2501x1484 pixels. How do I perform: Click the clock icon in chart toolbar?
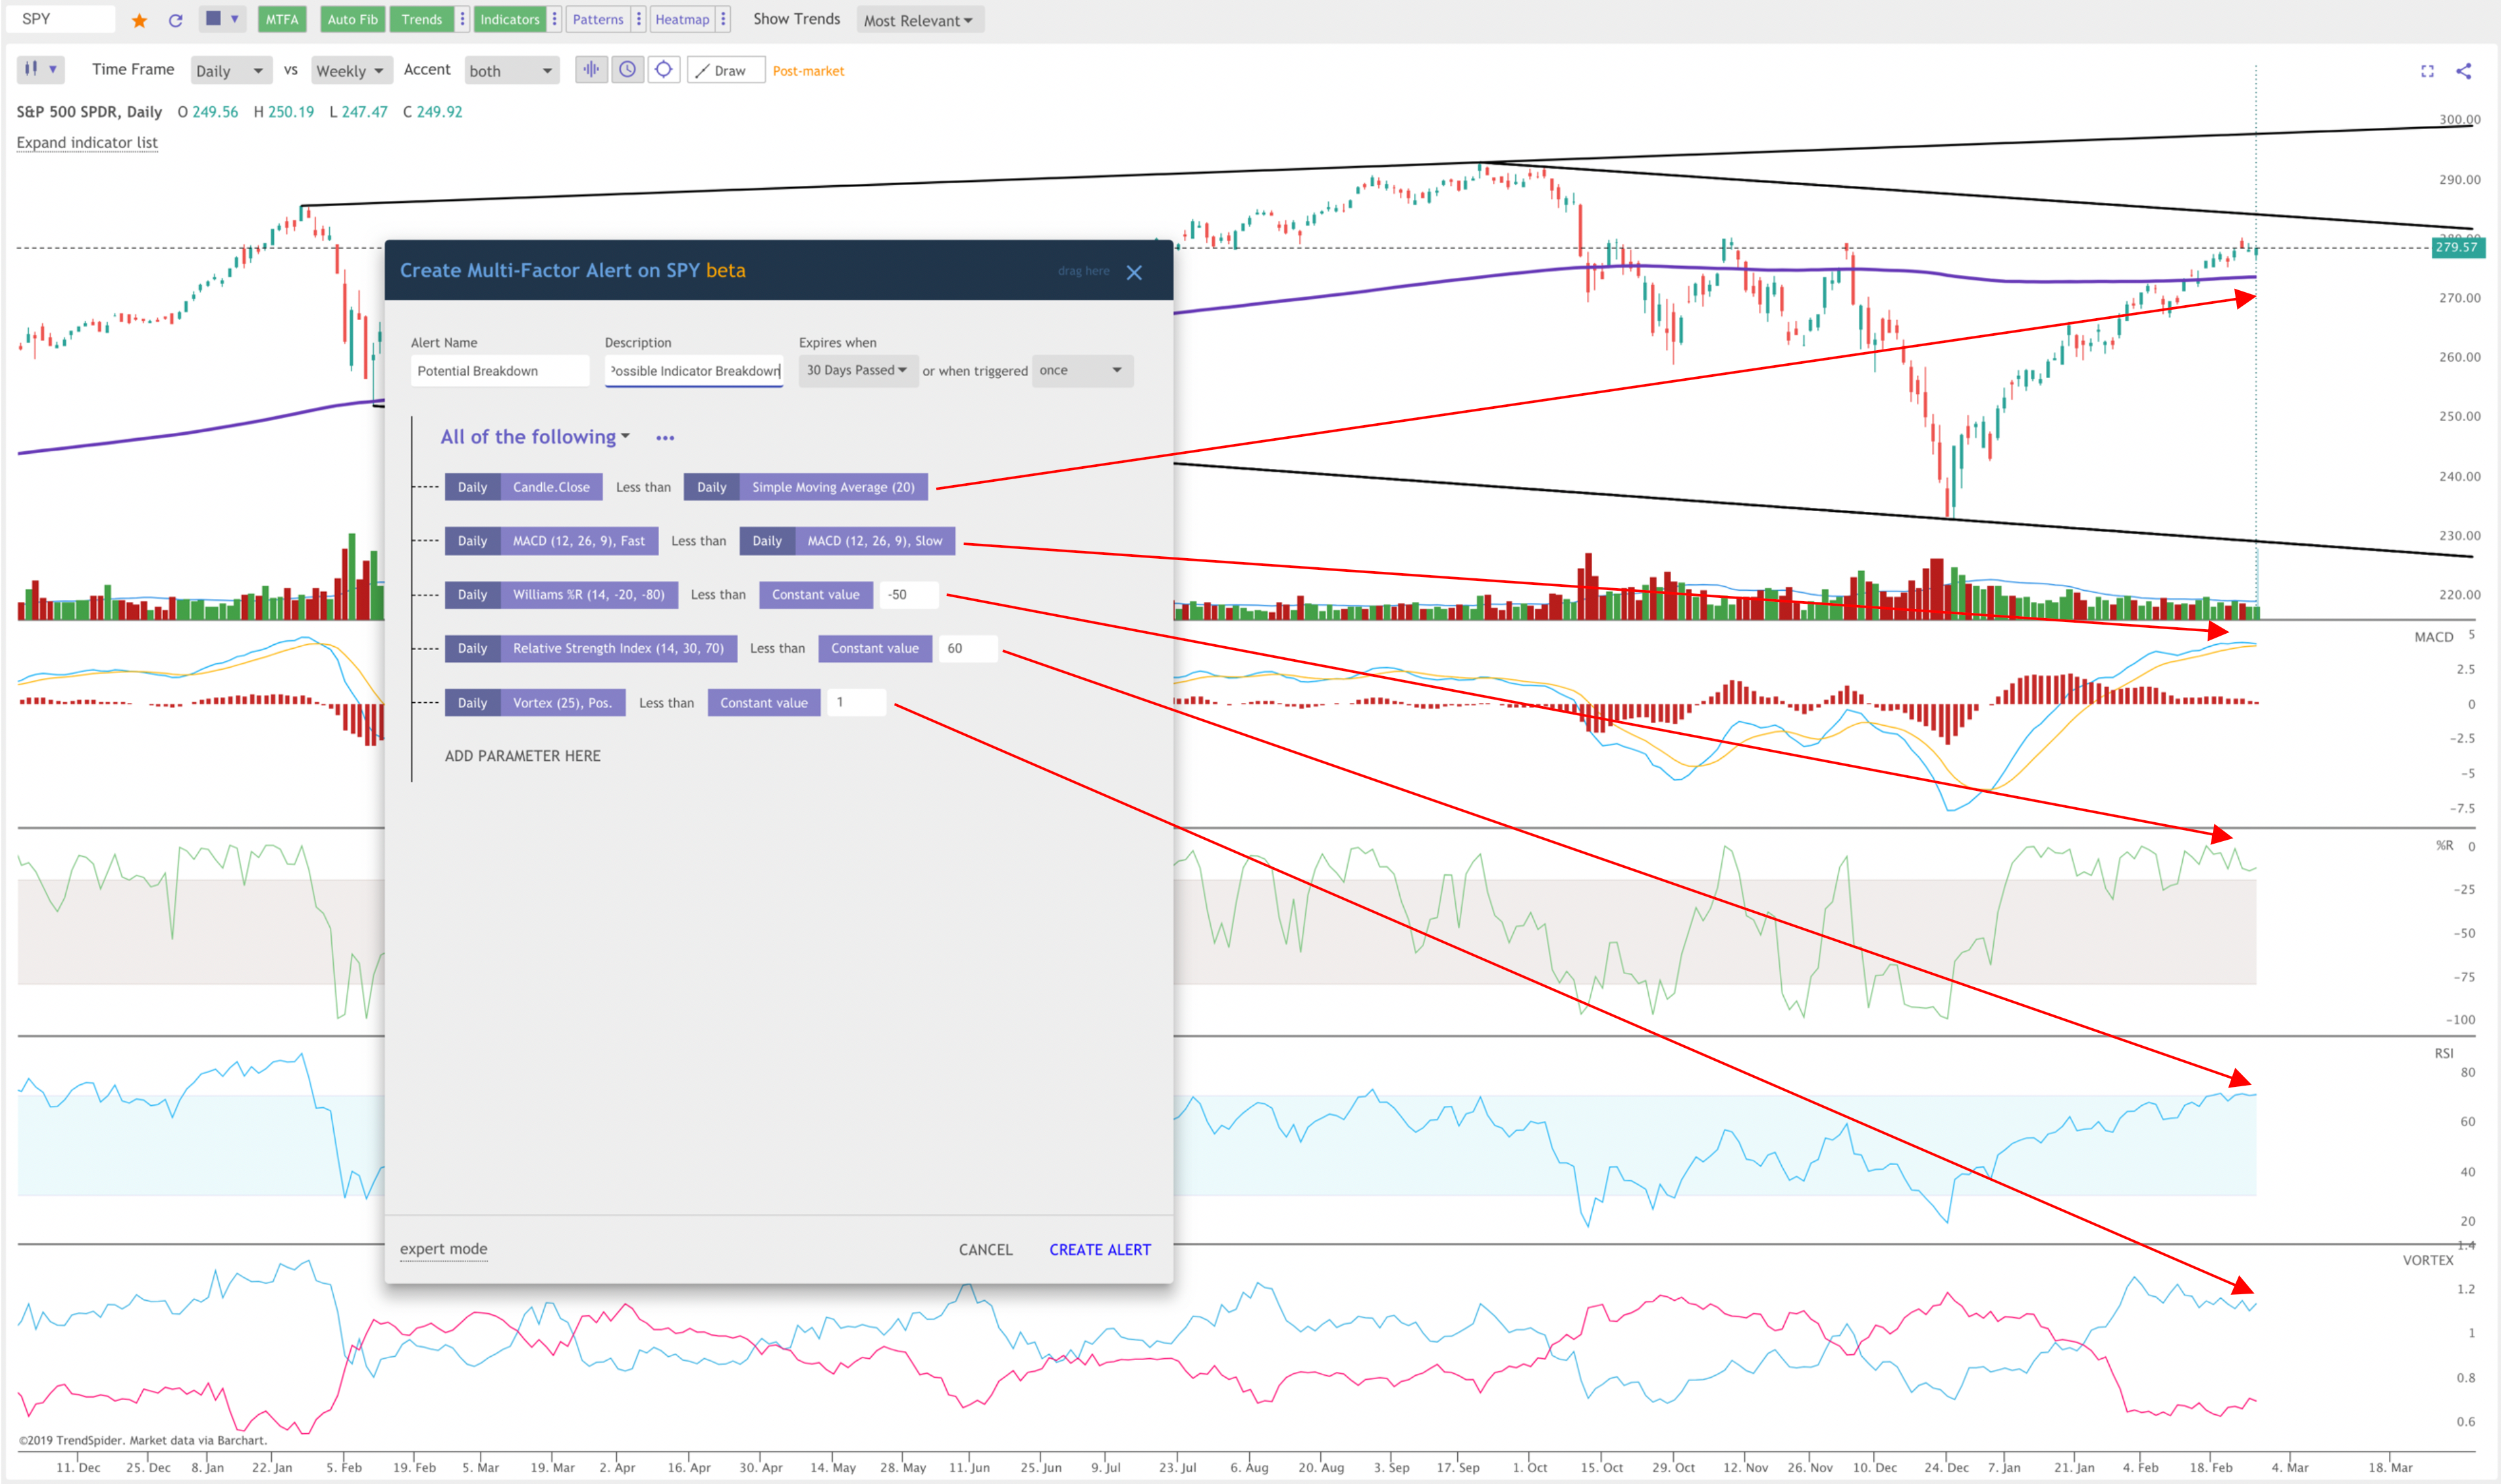tap(627, 70)
